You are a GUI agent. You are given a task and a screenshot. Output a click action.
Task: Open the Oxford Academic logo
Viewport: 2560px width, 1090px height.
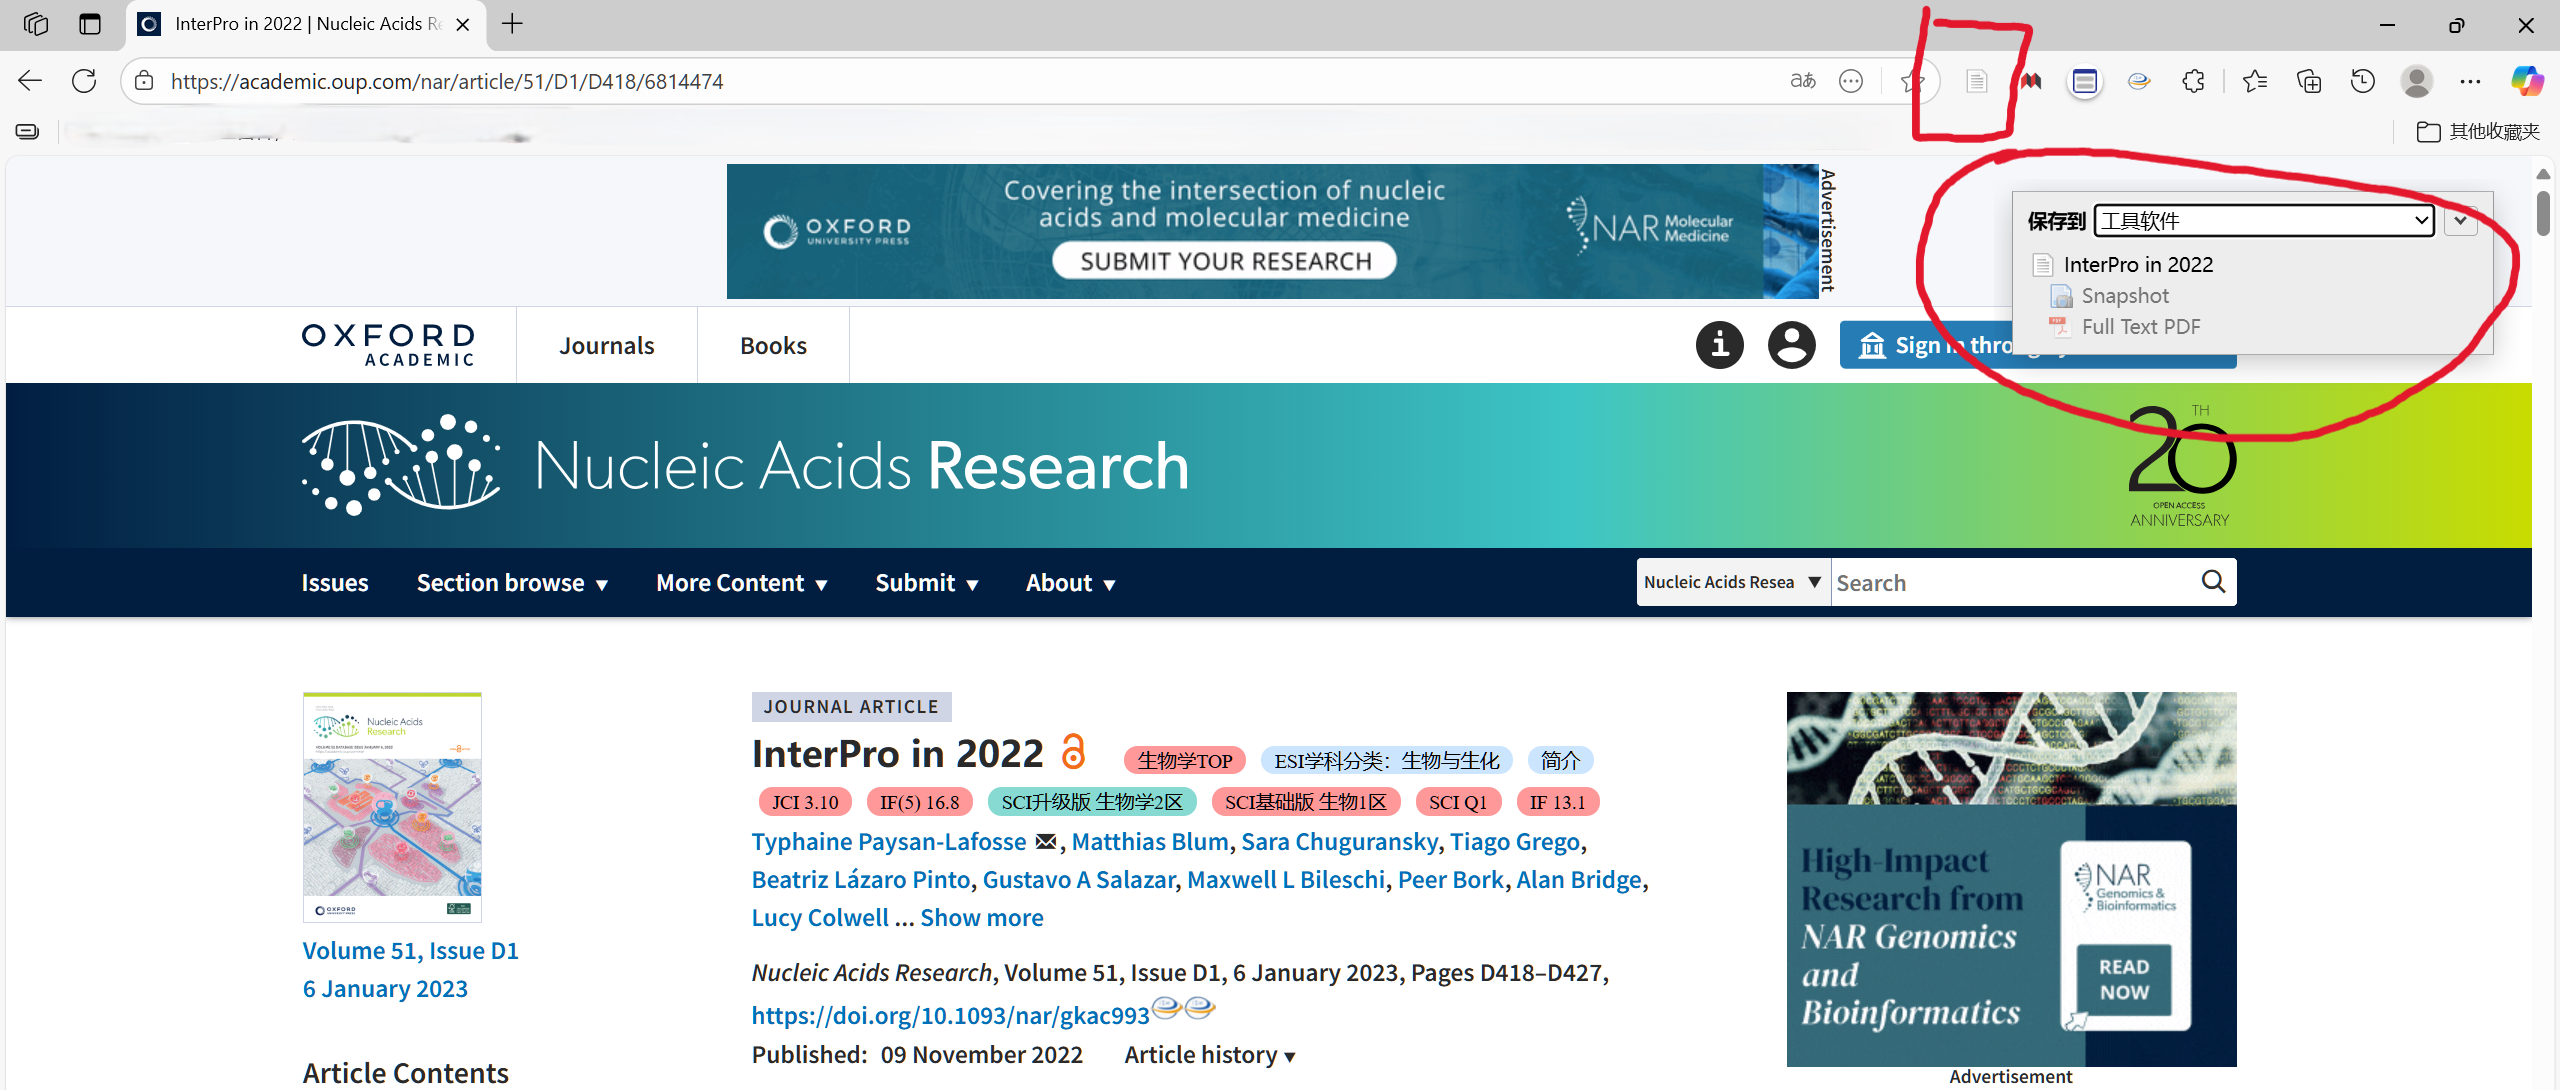388,345
